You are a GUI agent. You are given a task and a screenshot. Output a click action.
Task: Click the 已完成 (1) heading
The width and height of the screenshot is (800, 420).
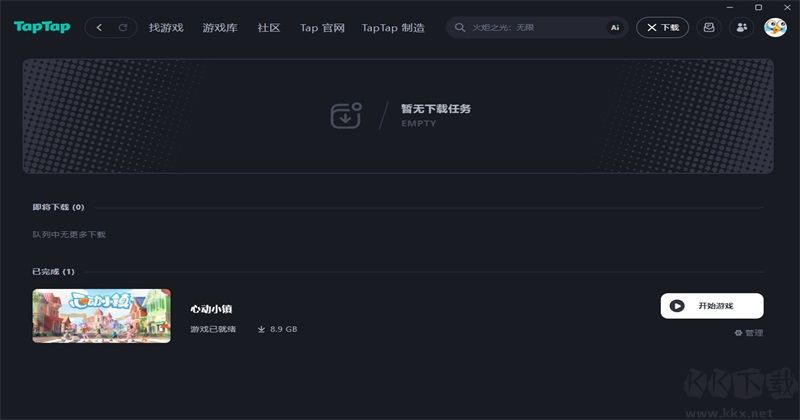[53, 271]
